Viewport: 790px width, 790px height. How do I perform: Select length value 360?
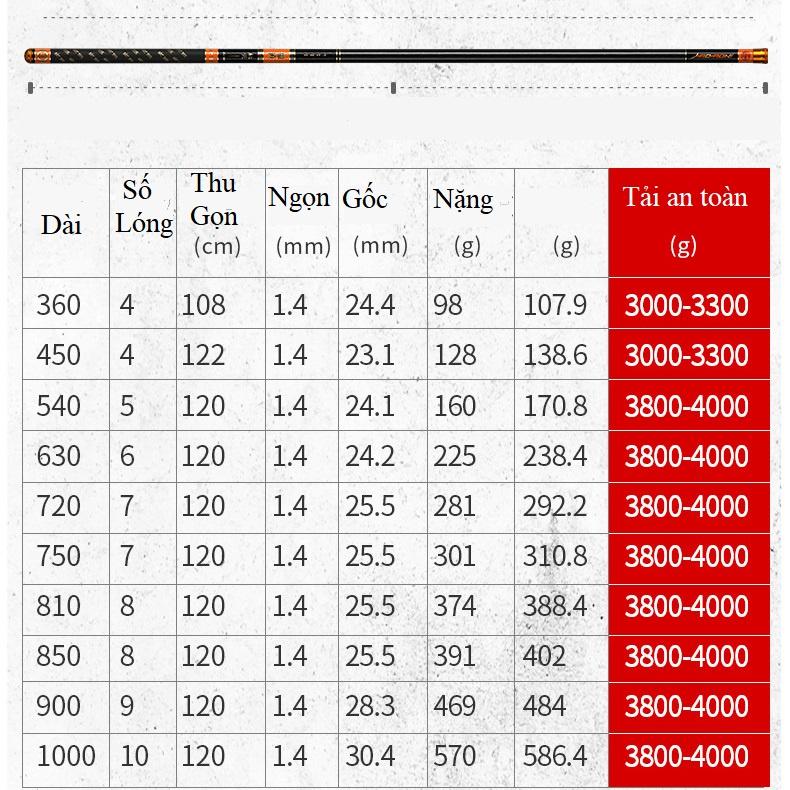[58, 305]
